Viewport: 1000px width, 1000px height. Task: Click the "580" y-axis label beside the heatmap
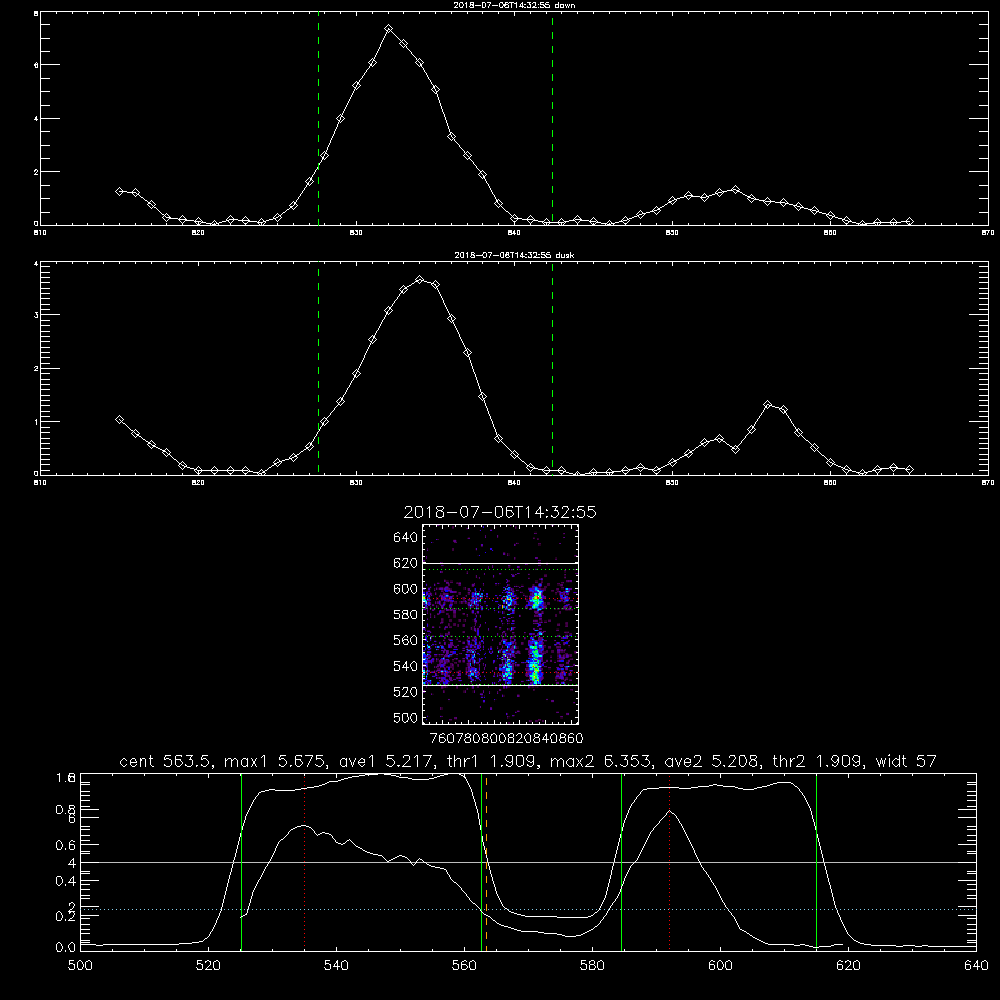[x=406, y=615]
